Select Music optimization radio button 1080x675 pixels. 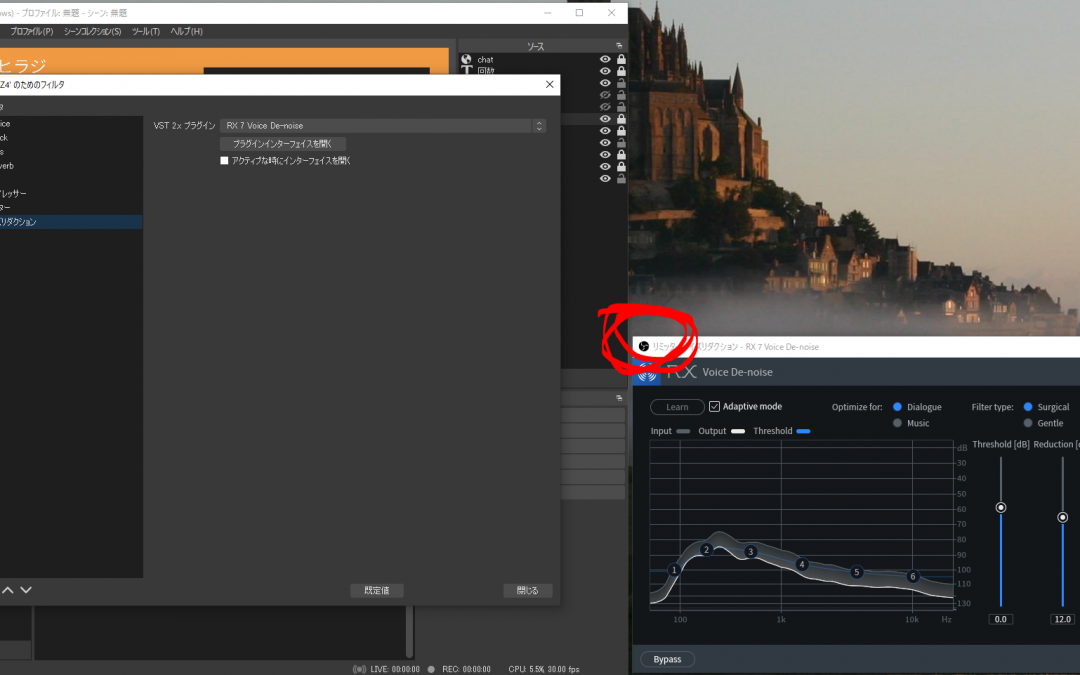tap(897, 423)
